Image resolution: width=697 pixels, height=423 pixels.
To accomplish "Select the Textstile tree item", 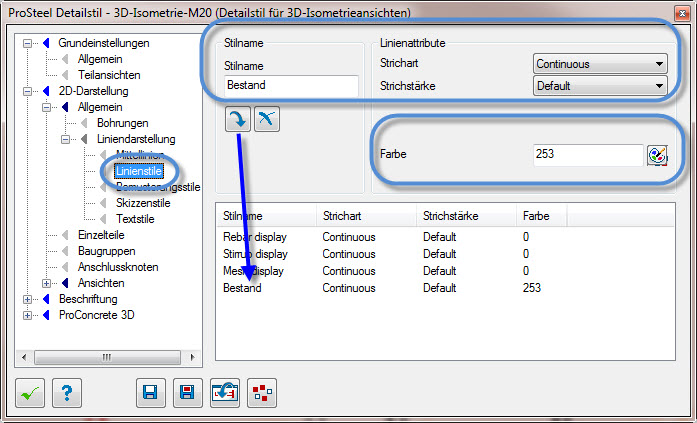I will [x=135, y=219].
